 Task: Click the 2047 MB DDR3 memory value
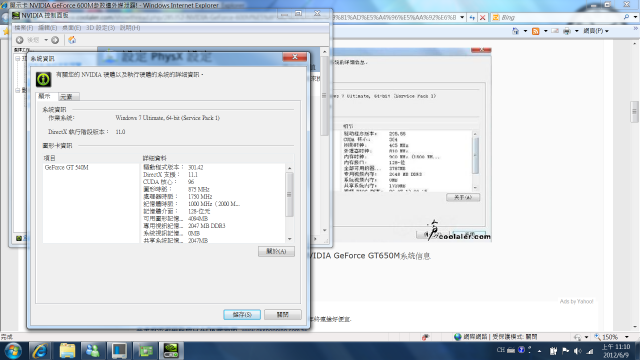click(x=207, y=226)
